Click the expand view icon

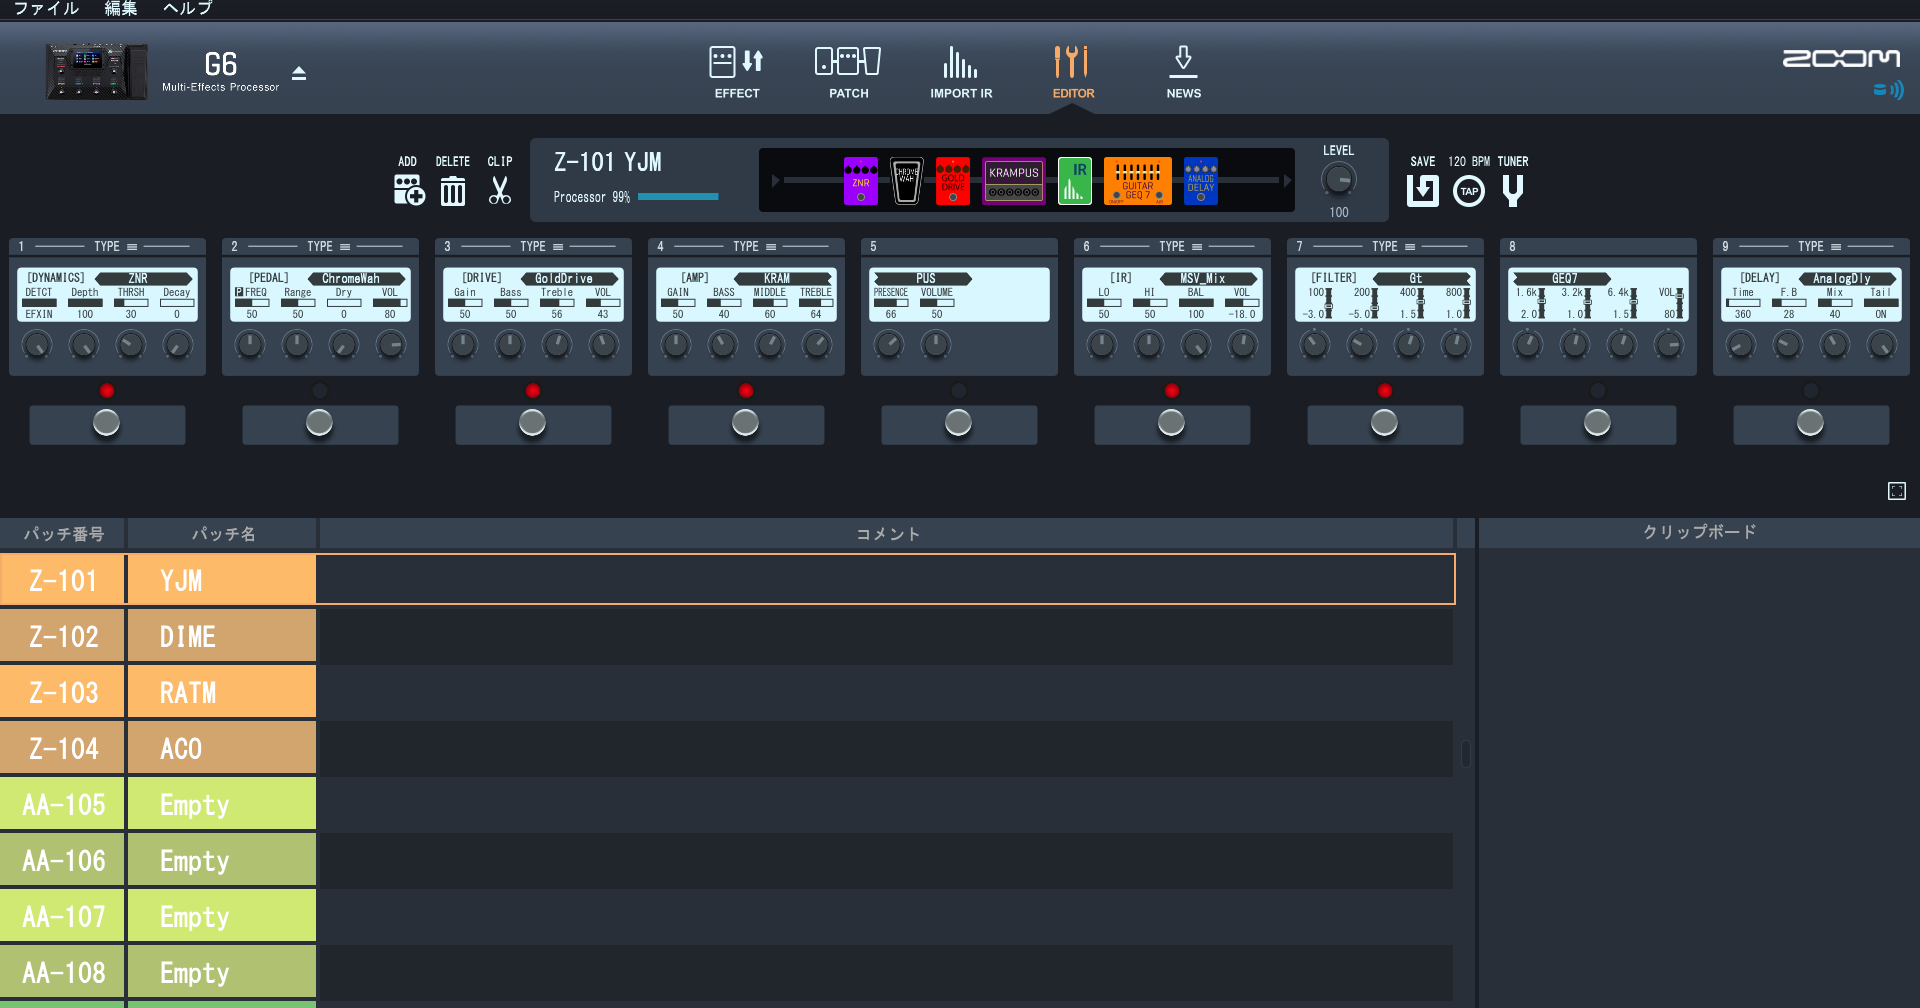(1896, 491)
